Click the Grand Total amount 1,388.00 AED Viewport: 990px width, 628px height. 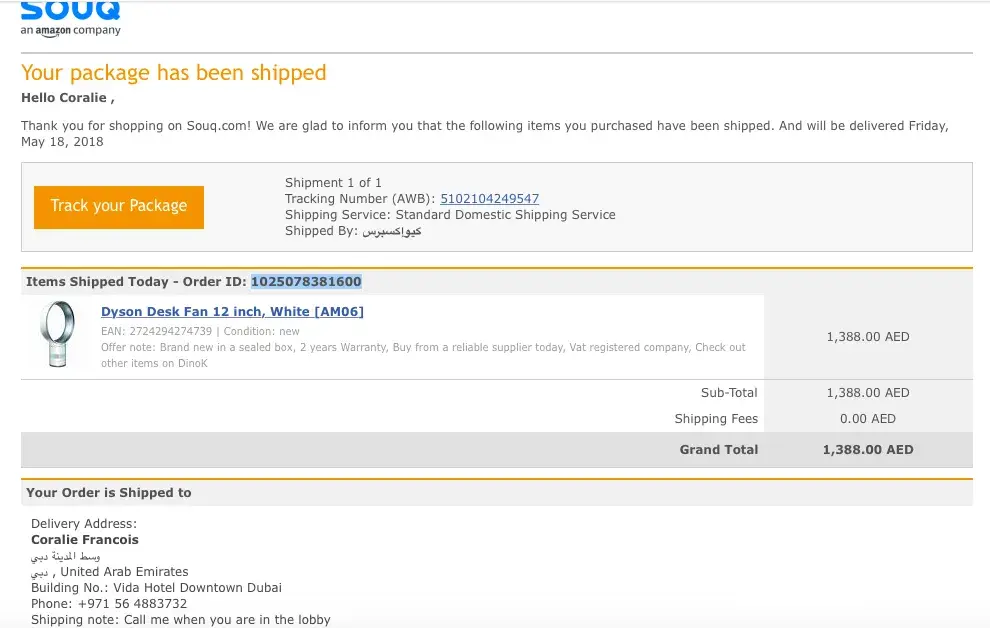click(x=867, y=450)
